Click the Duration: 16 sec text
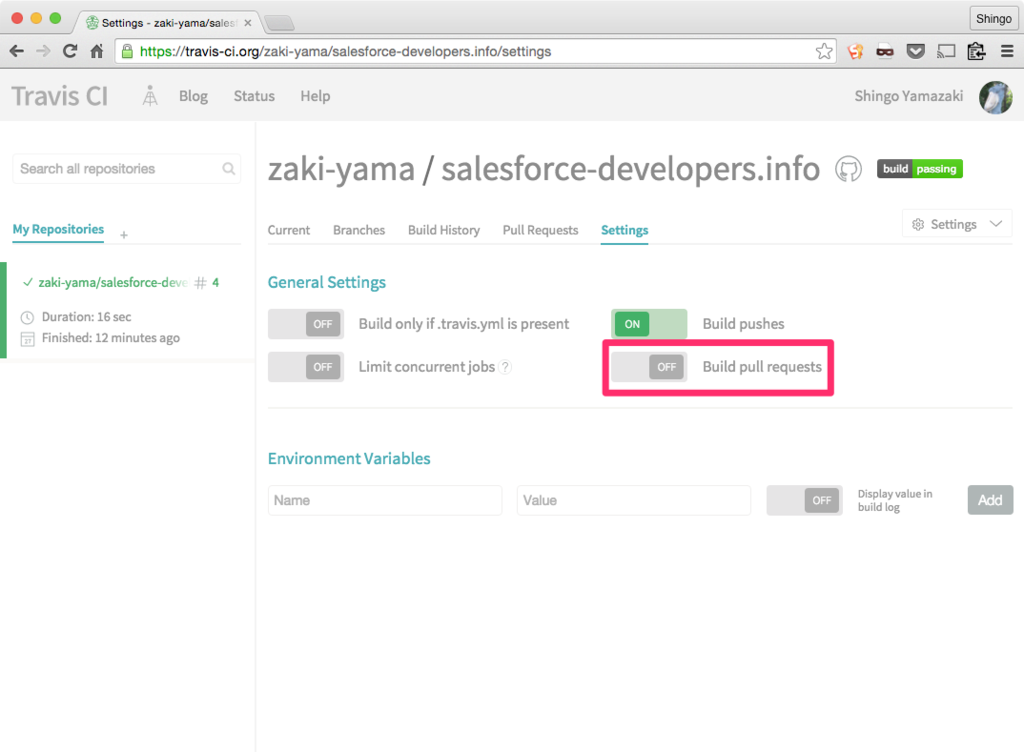 click(x=86, y=317)
